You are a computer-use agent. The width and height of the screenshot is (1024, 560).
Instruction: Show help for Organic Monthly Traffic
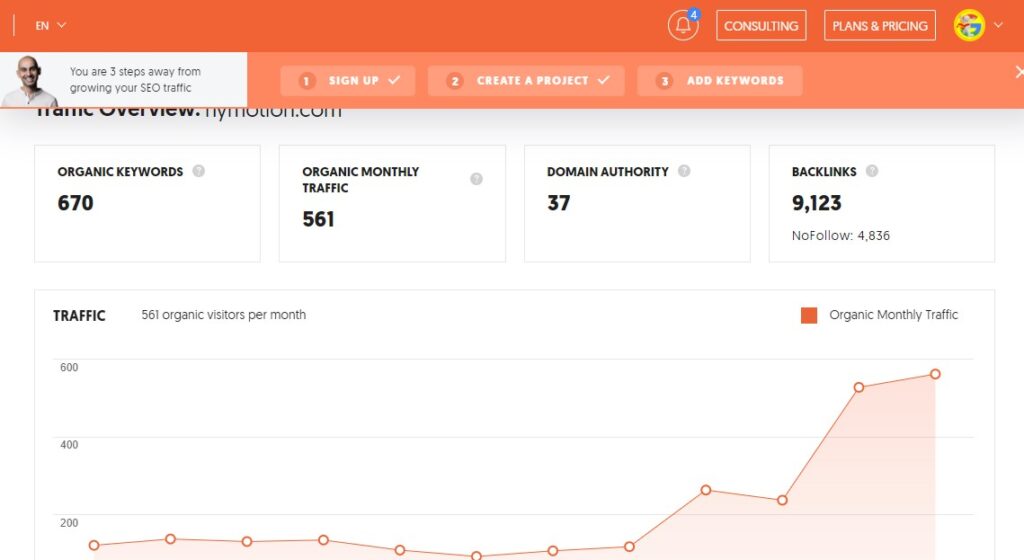tap(476, 179)
